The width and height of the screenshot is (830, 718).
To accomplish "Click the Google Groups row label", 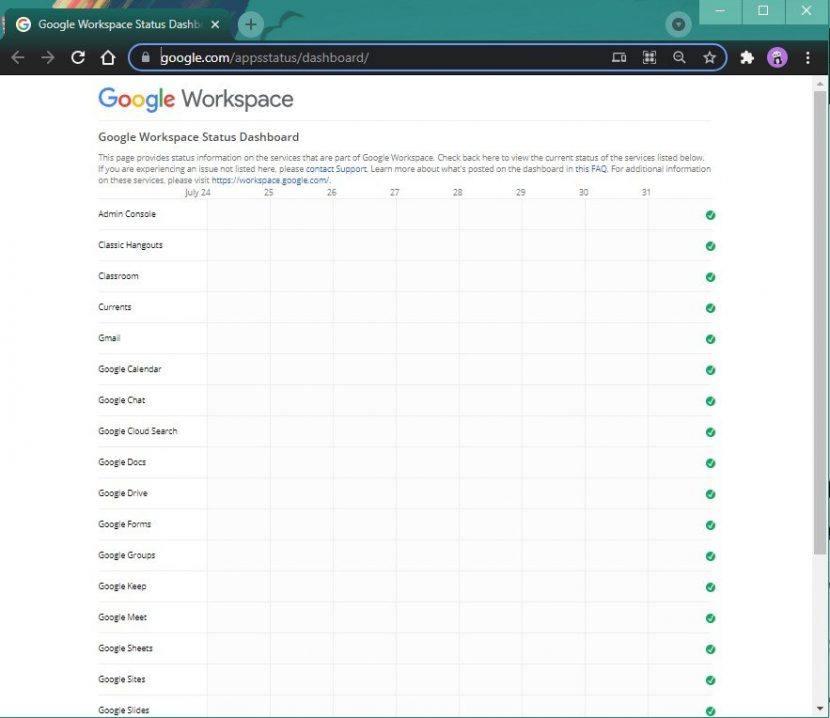I will 127,555.
